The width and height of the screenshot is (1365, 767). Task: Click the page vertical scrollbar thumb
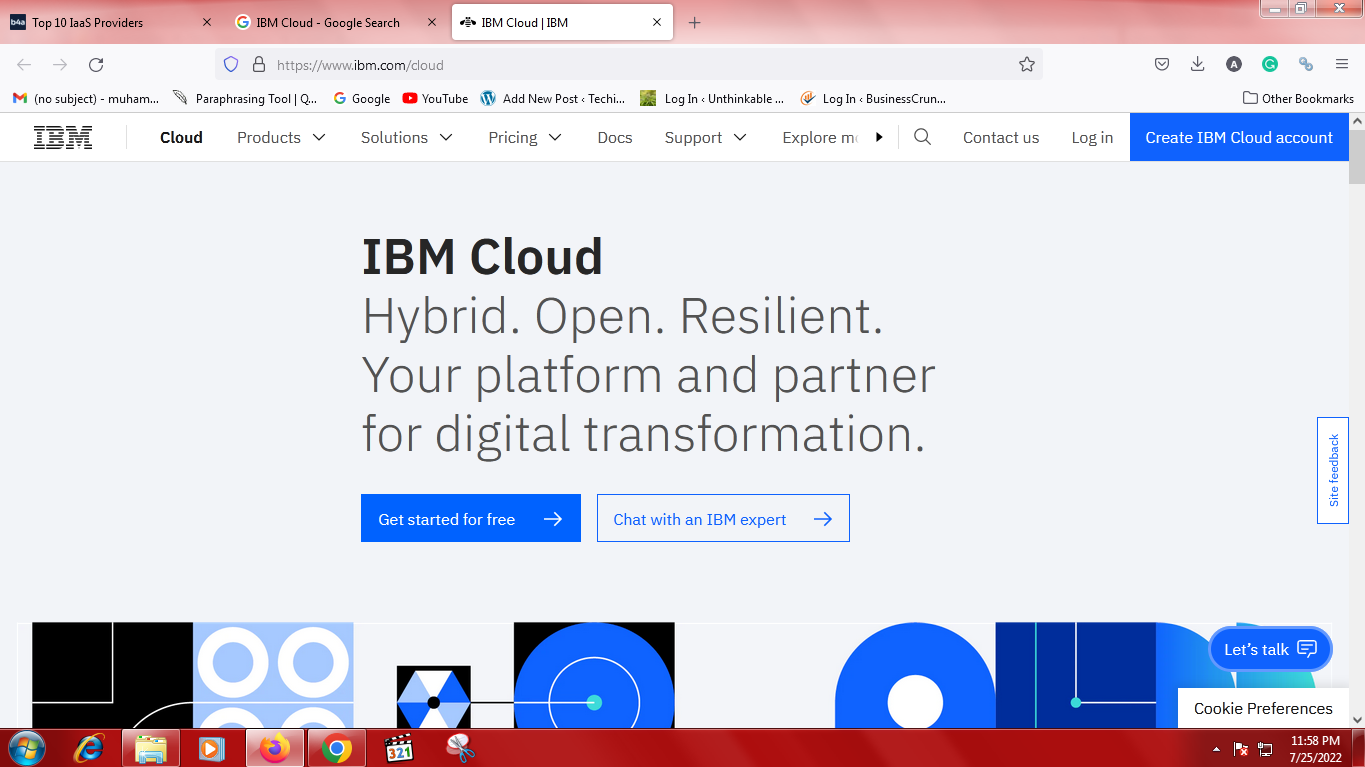click(x=1357, y=157)
